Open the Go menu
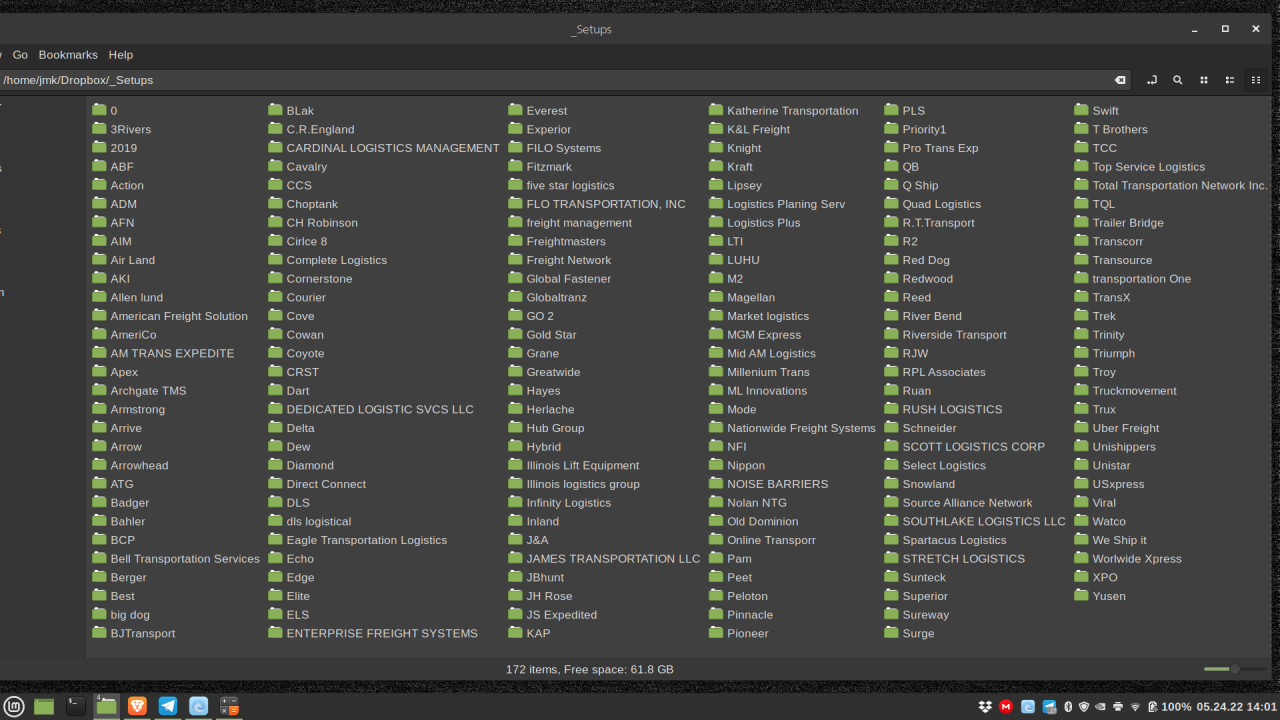 pyautogui.click(x=20, y=55)
